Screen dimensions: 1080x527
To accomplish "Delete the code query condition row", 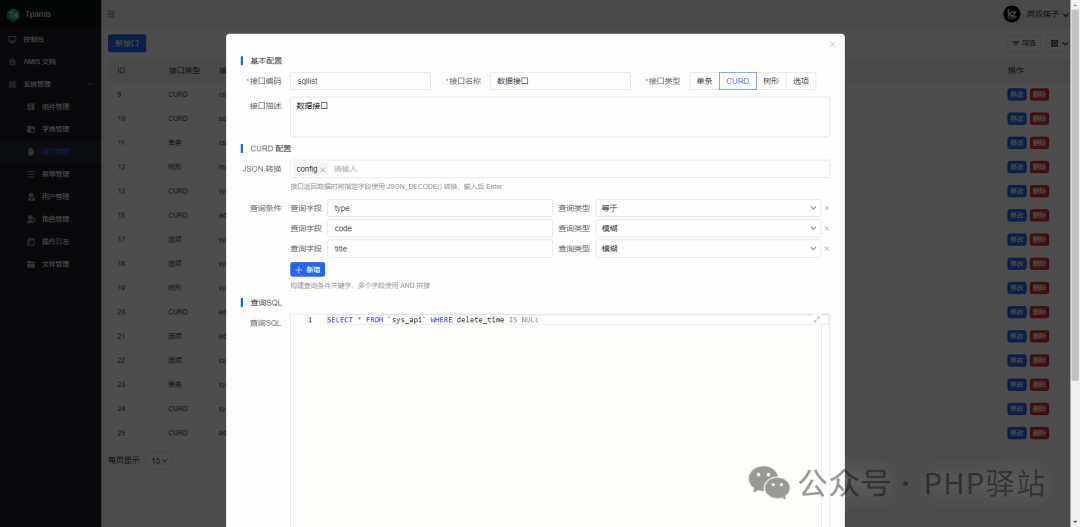I will tap(827, 229).
